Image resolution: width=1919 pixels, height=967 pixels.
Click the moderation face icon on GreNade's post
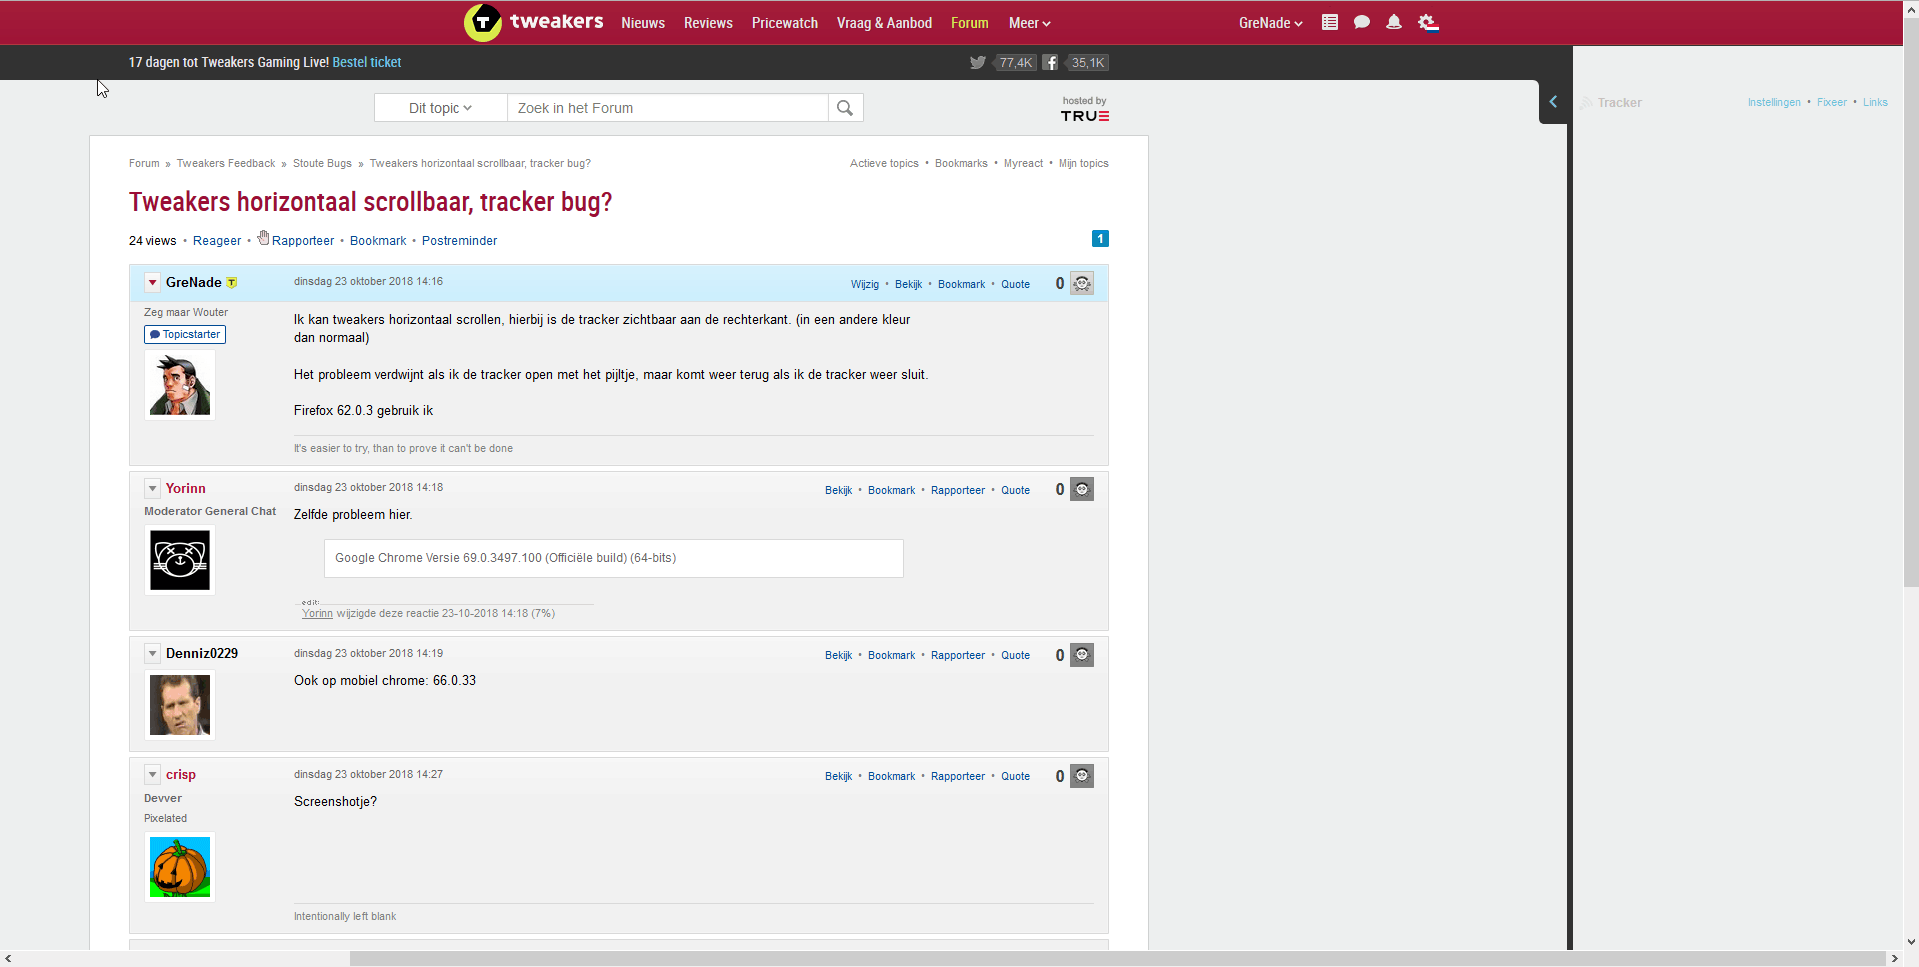point(1082,284)
